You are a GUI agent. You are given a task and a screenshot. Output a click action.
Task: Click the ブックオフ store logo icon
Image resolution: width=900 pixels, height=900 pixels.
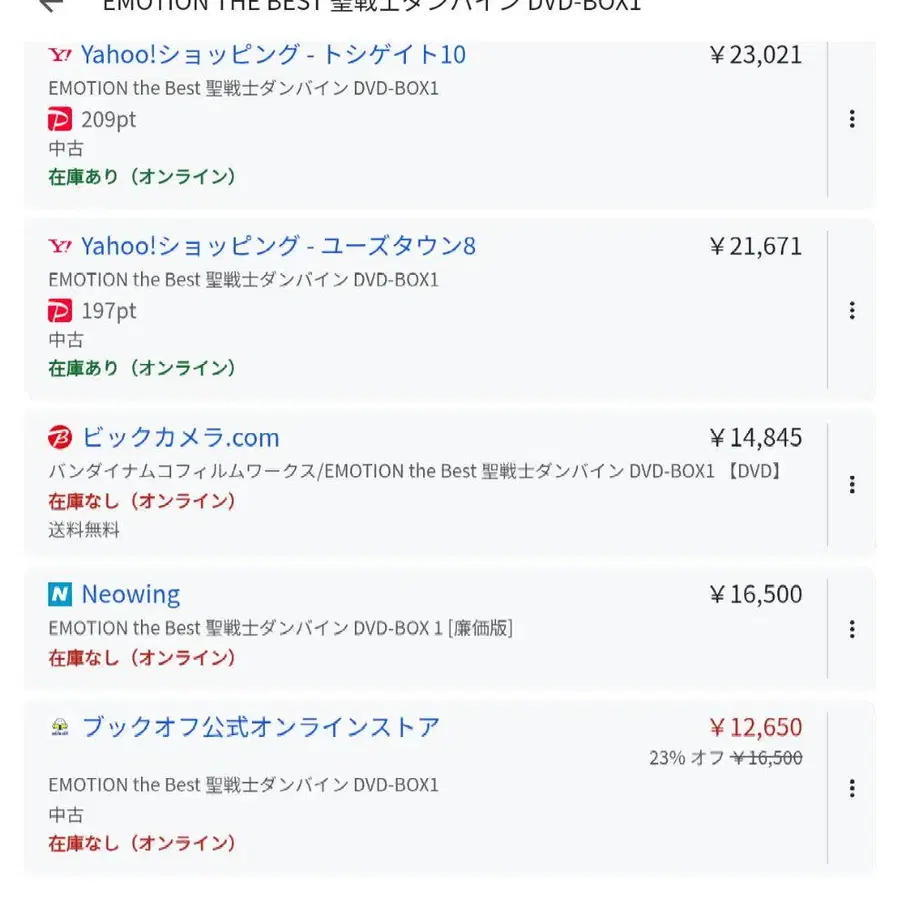tap(60, 727)
